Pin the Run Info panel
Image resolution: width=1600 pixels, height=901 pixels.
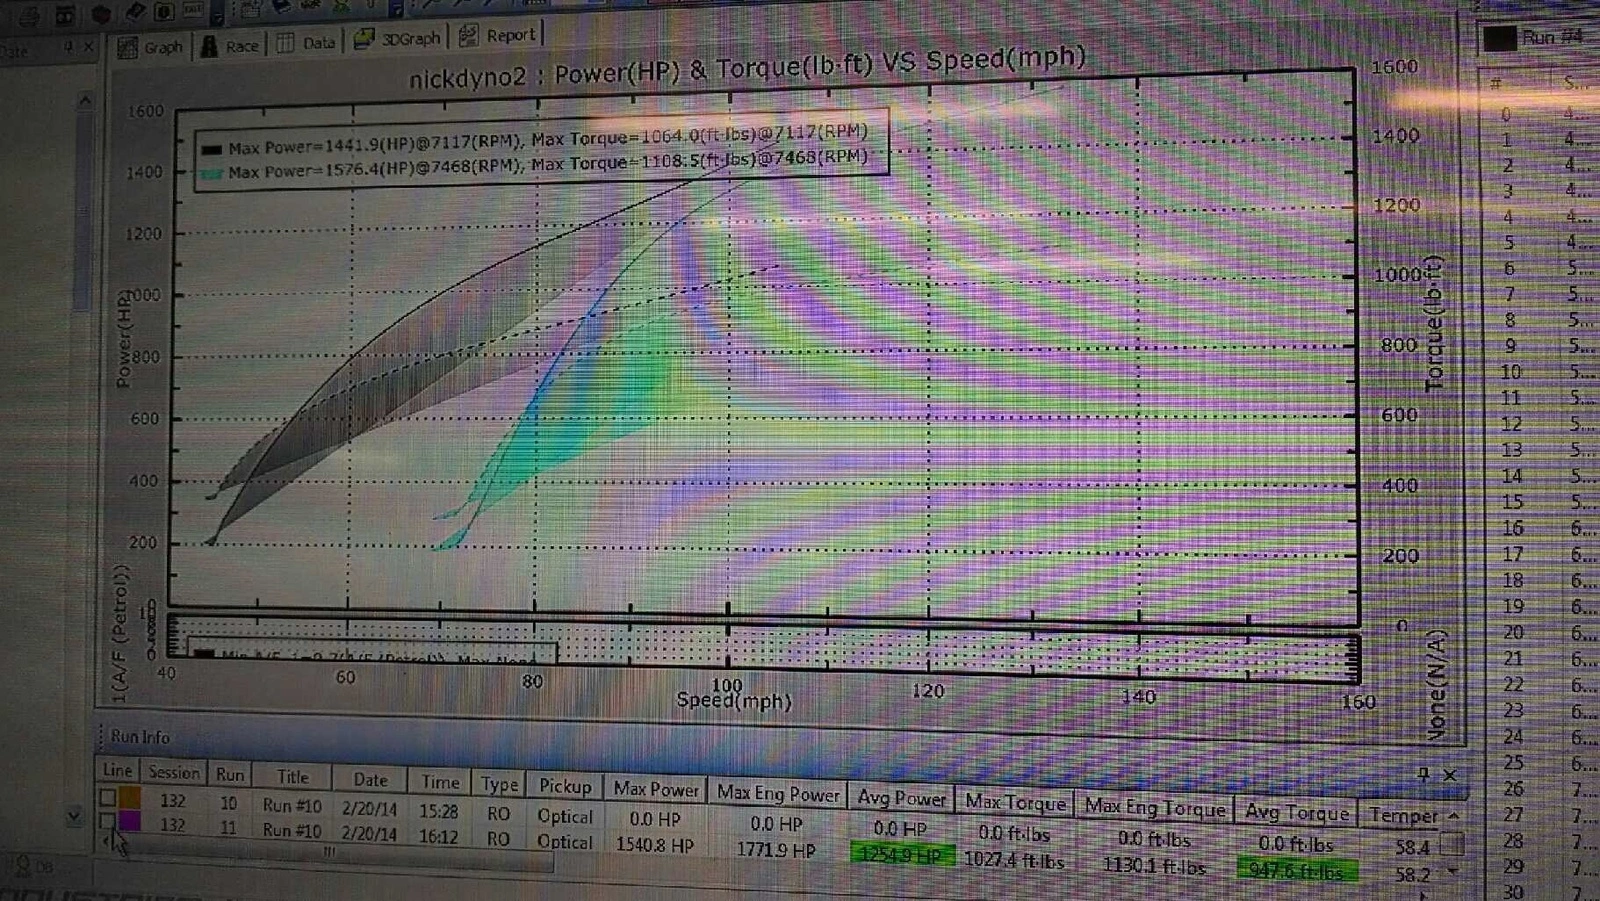1424,773
